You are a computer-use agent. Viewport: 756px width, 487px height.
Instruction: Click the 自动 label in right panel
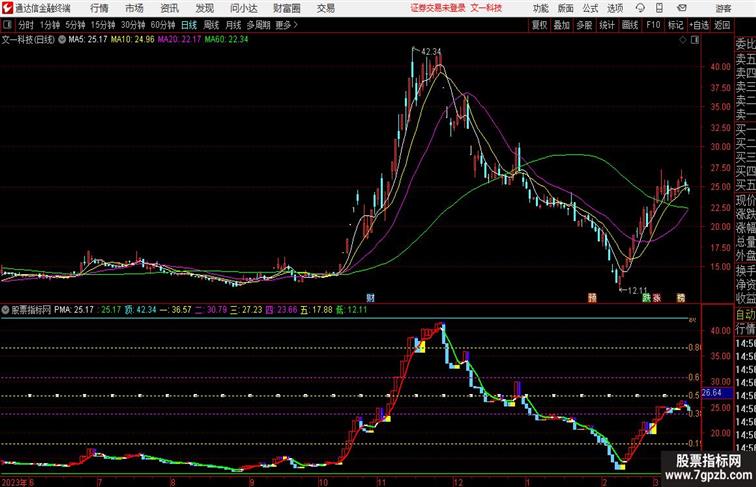[745, 314]
